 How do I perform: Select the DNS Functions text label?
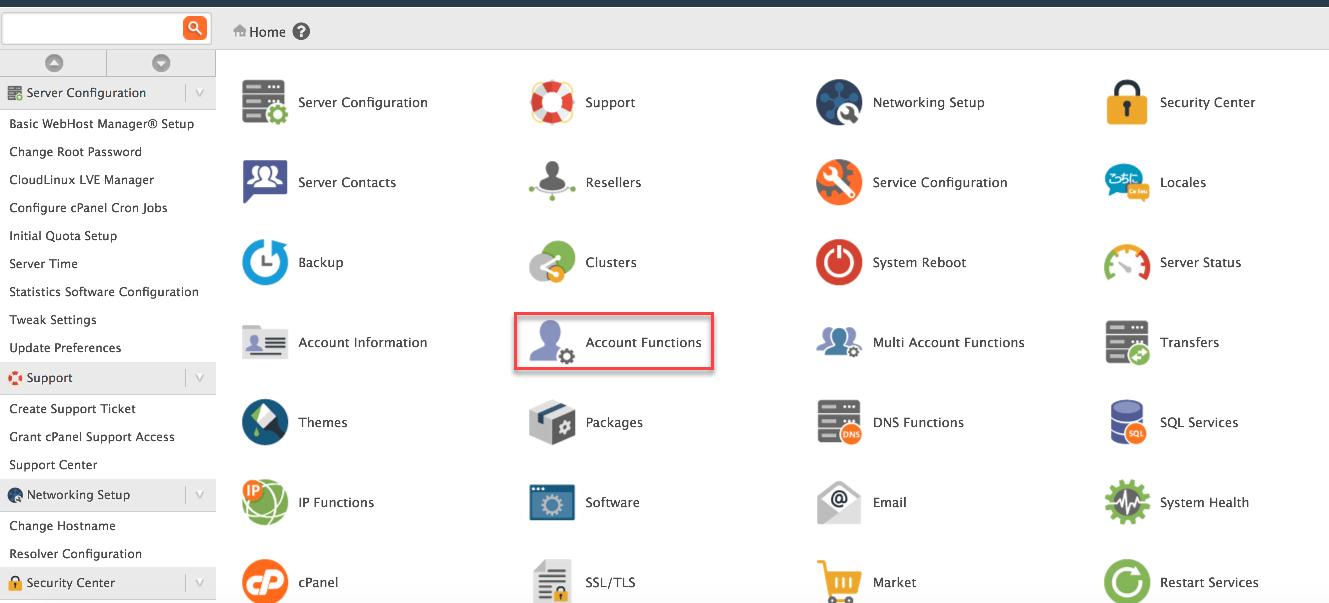point(918,422)
